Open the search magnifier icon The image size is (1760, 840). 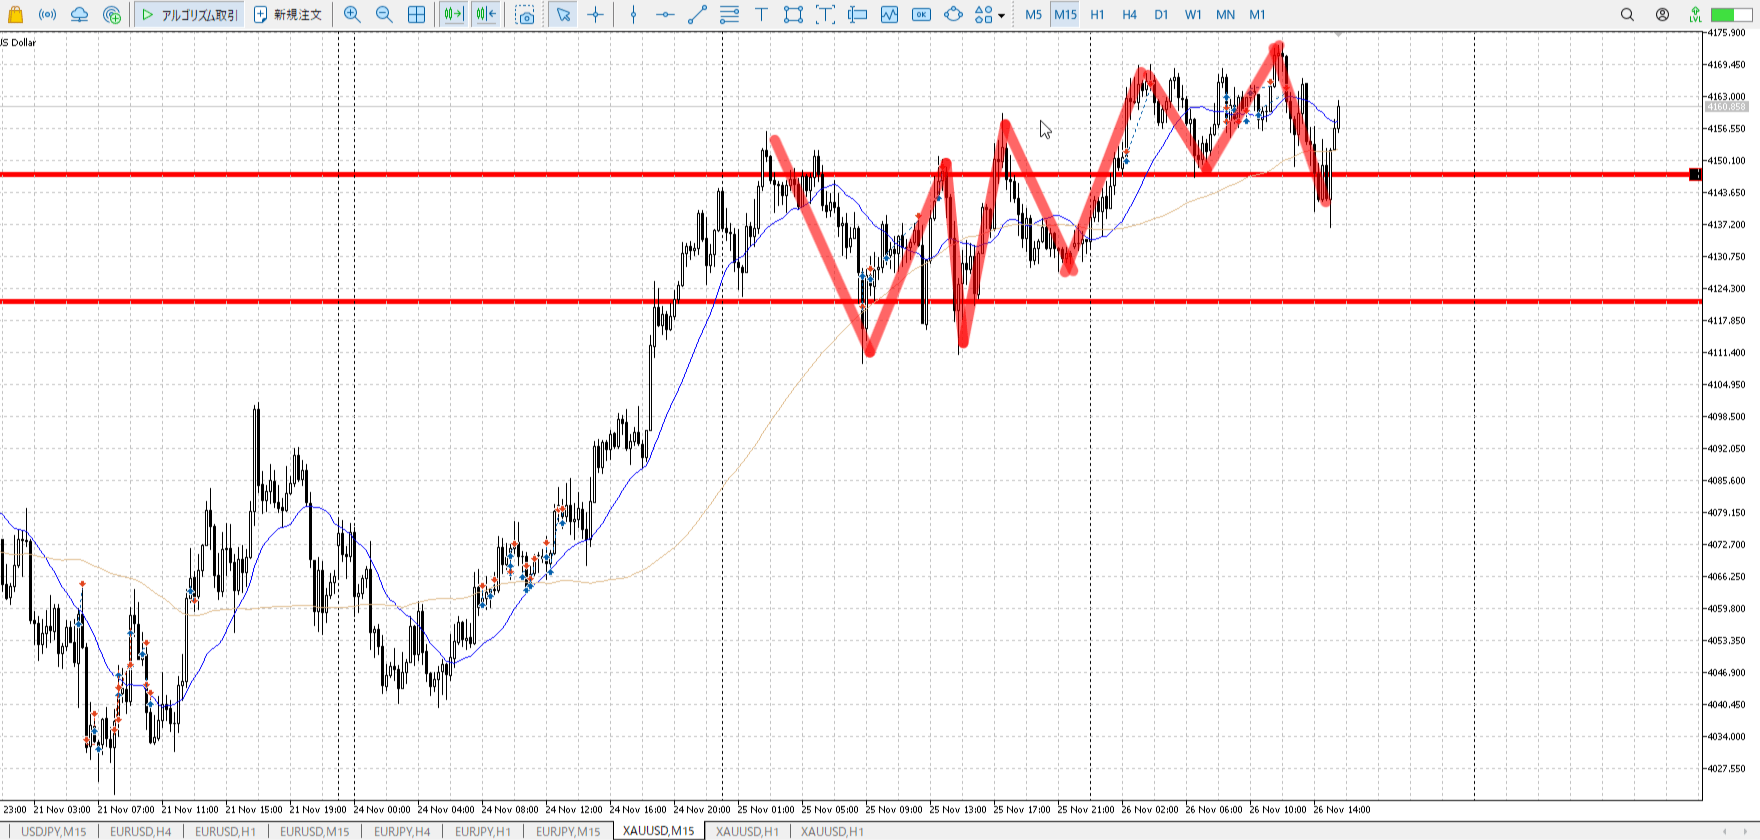click(x=1627, y=15)
